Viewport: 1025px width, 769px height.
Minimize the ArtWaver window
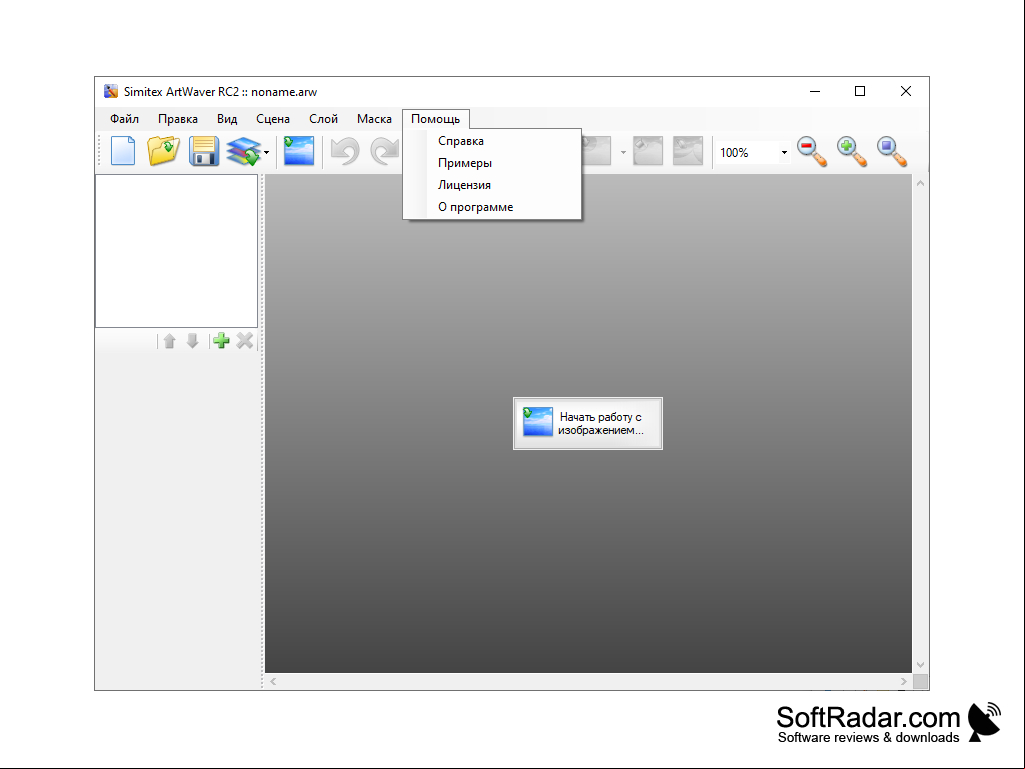coord(815,92)
